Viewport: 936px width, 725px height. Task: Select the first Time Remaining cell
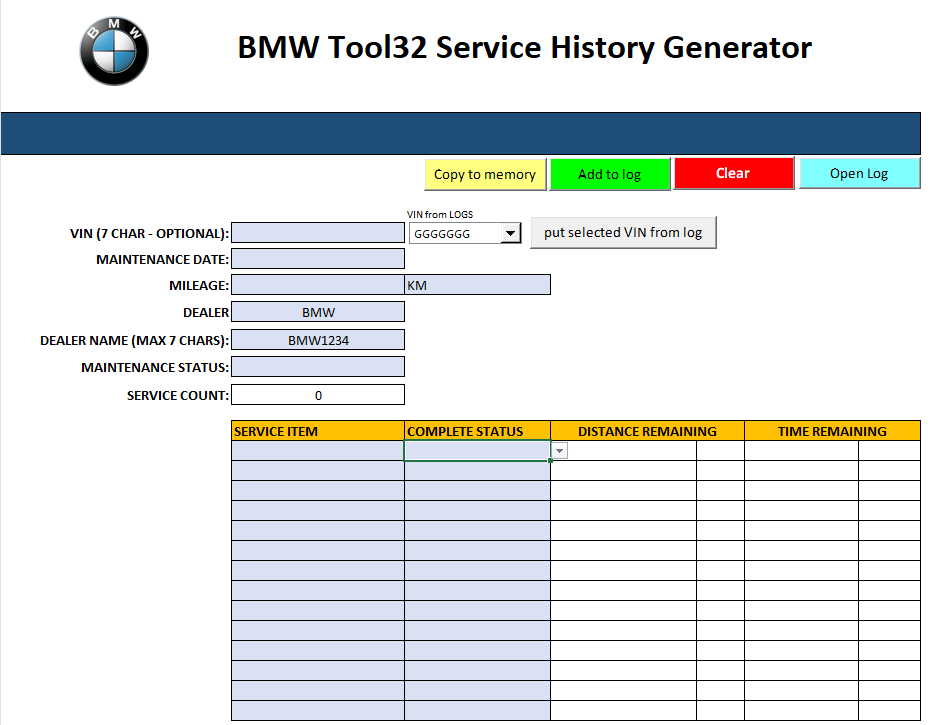point(801,451)
